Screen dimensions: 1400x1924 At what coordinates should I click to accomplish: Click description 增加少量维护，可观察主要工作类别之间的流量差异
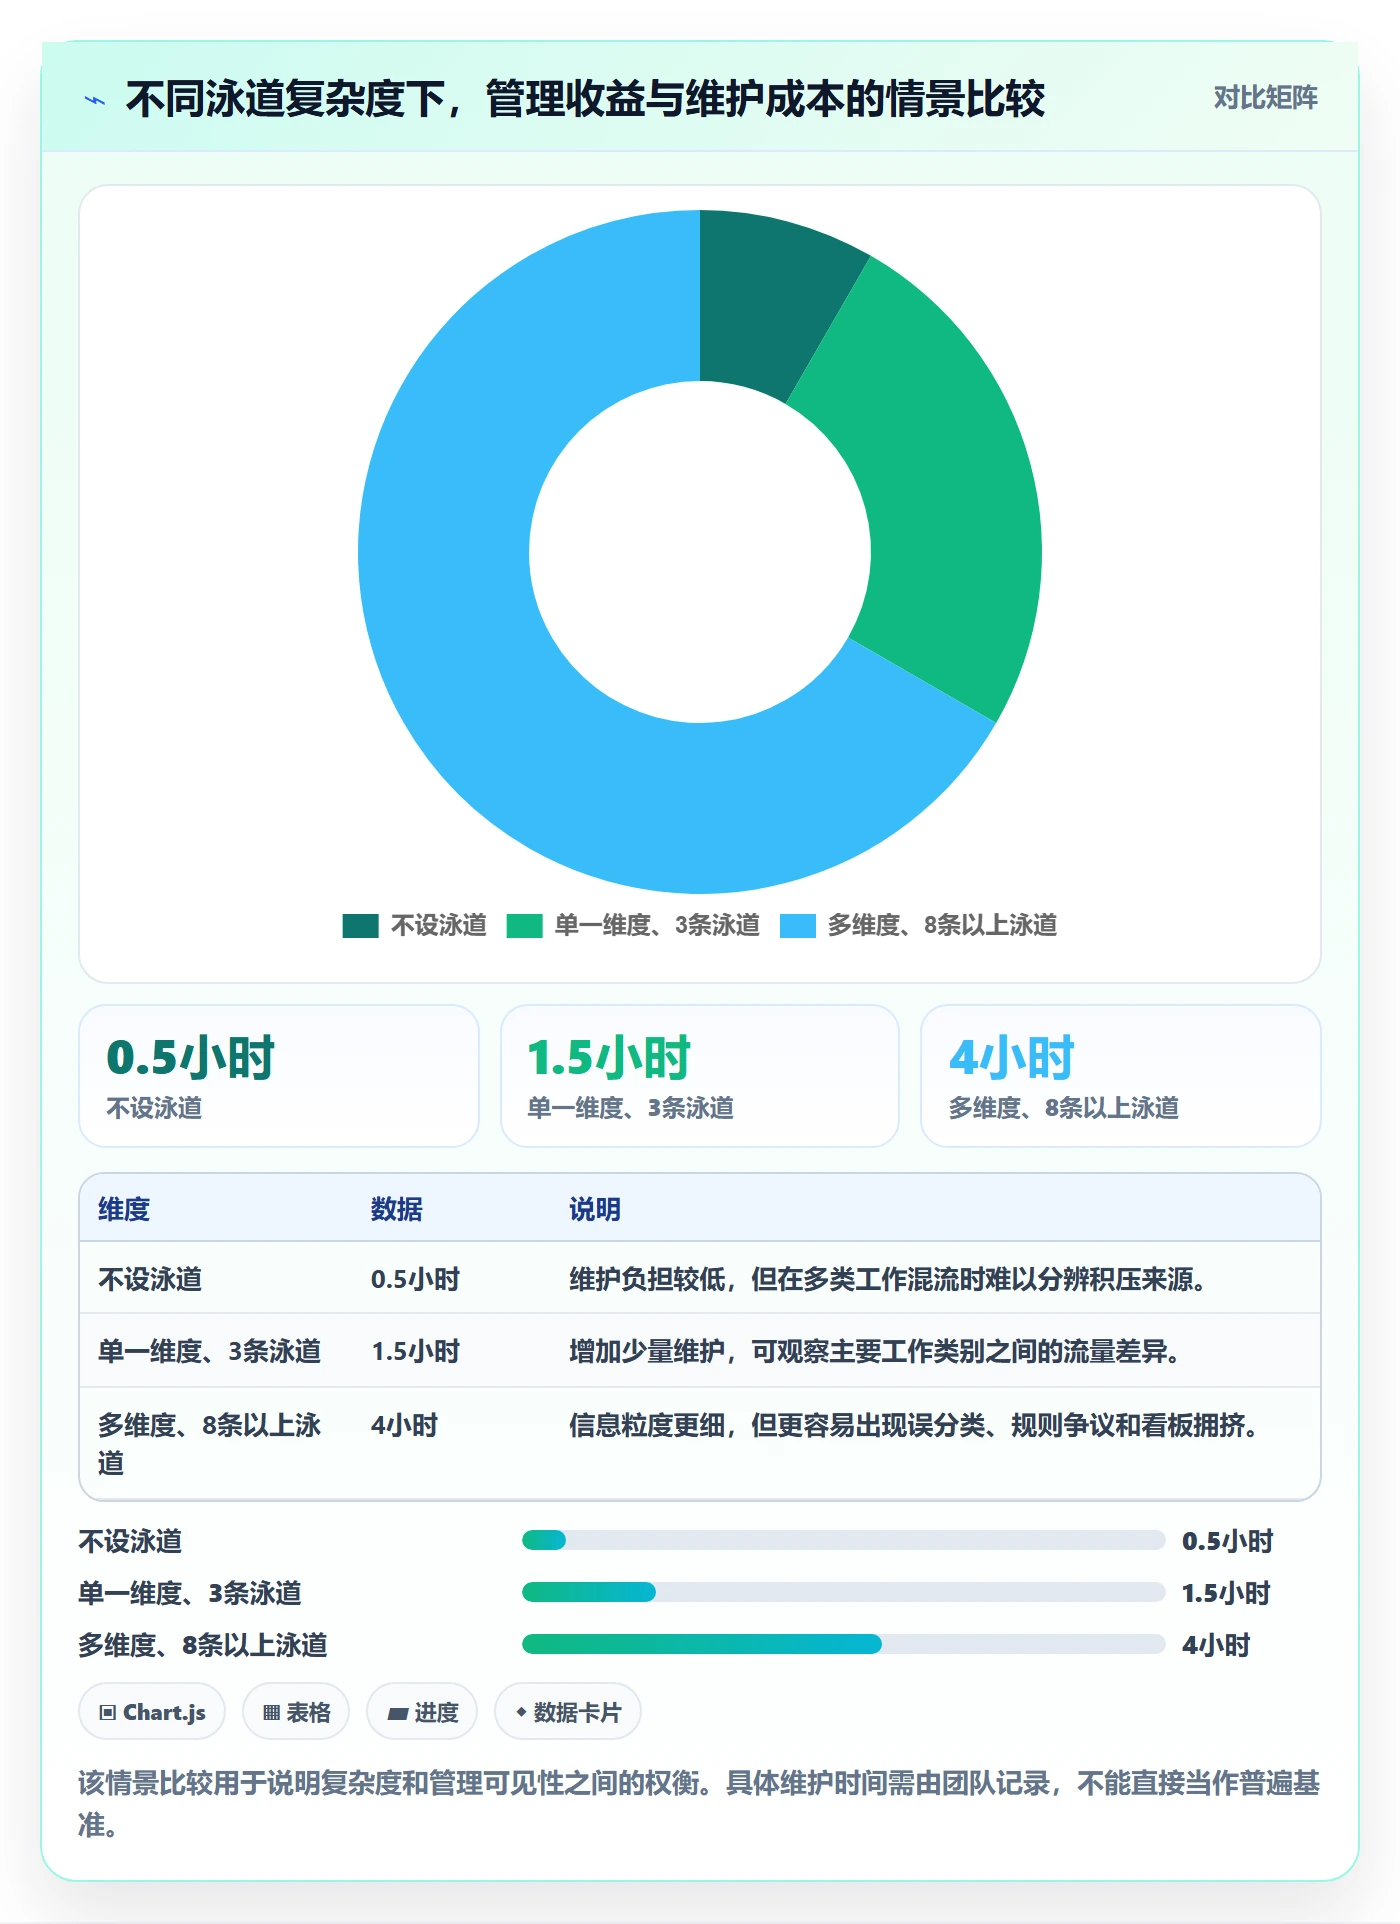[876, 1351]
